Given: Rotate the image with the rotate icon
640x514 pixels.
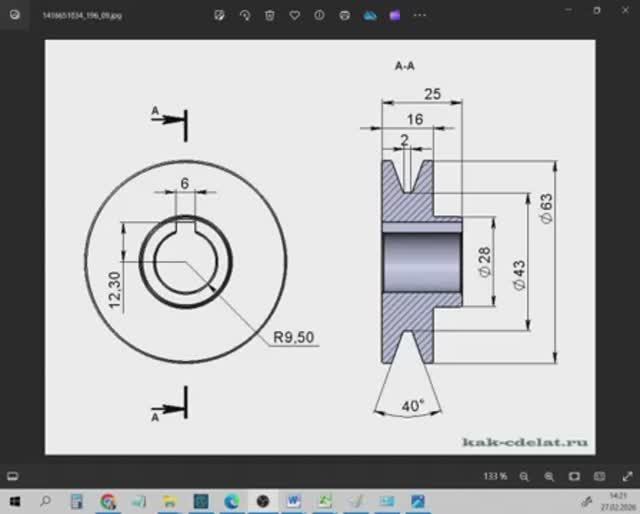Looking at the screenshot, I should click(x=245, y=16).
